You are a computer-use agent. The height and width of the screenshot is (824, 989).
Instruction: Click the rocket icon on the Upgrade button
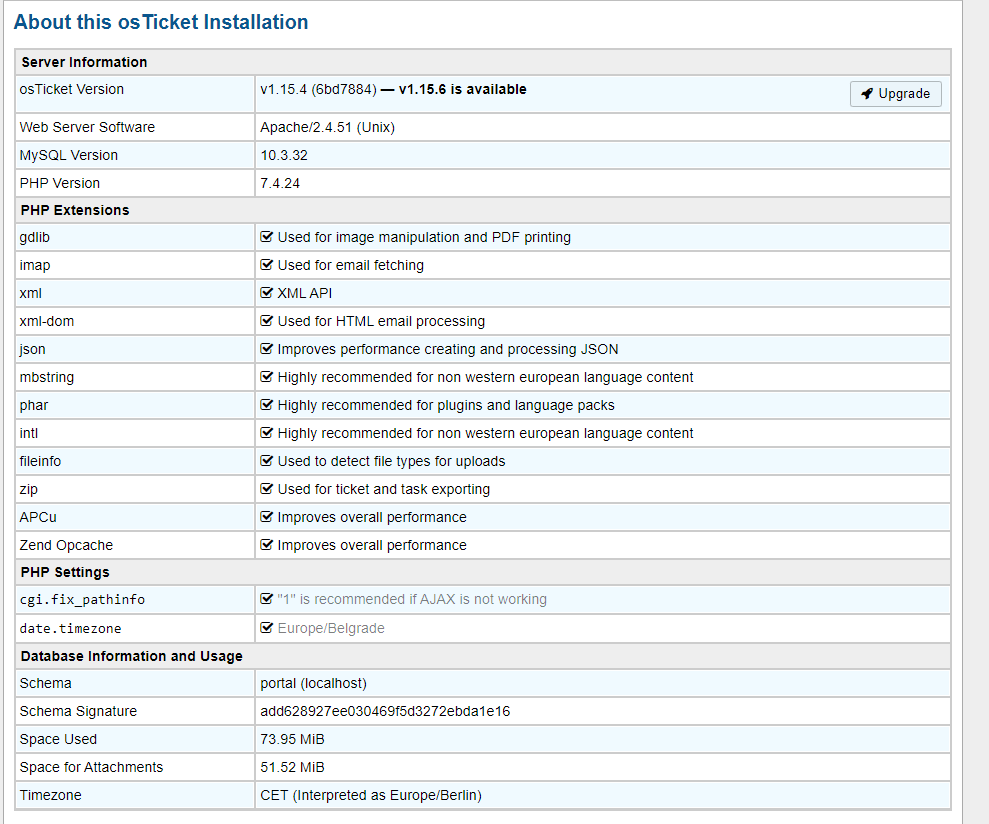pyautogui.click(x=867, y=94)
